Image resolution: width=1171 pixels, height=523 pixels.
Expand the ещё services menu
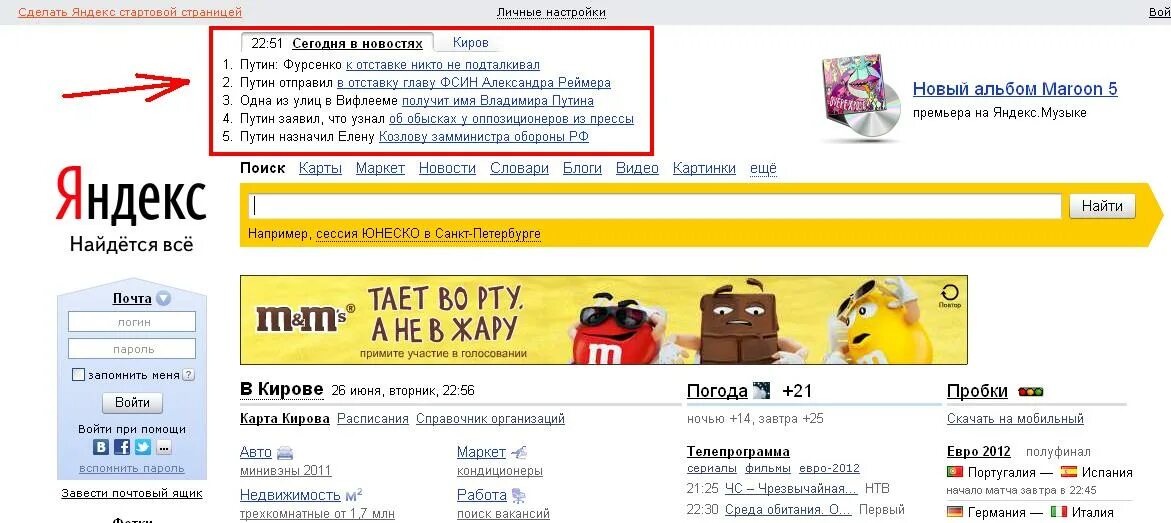[x=763, y=168]
